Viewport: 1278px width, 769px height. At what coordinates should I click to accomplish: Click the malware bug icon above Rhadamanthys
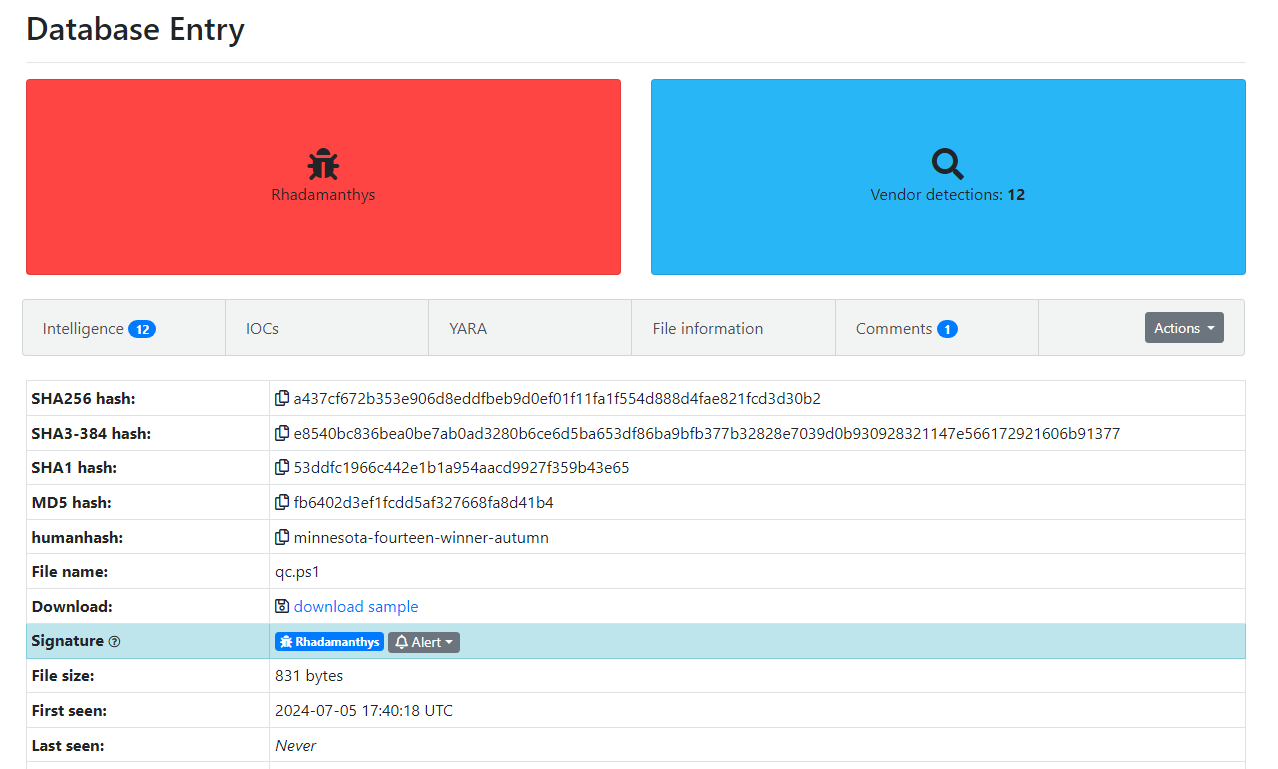click(323, 162)
